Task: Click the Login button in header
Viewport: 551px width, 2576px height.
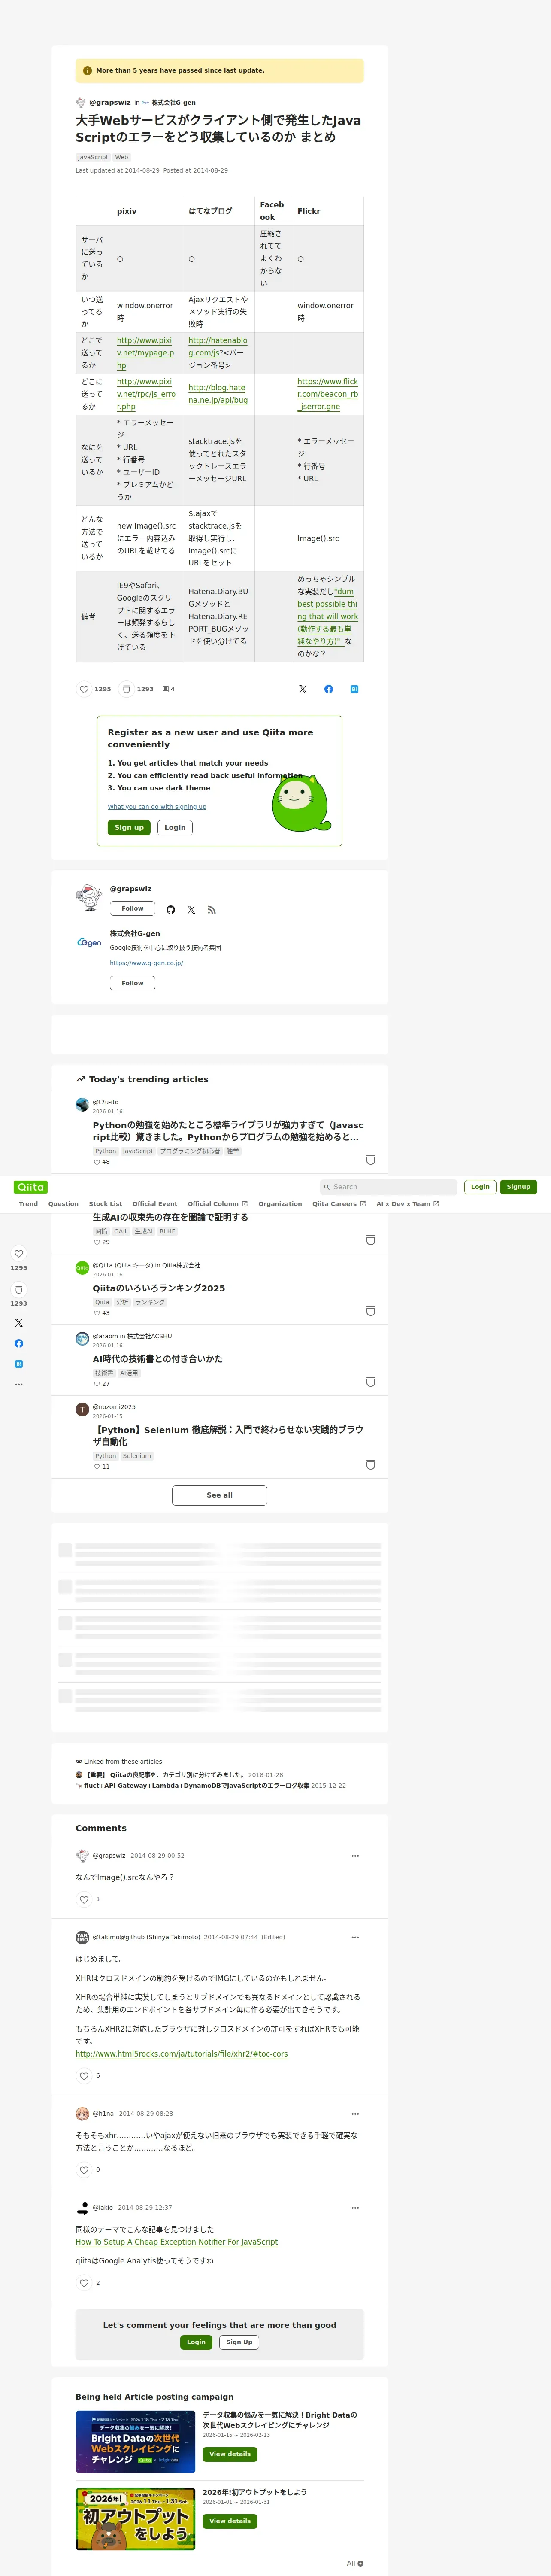Action: [480, 1187]
